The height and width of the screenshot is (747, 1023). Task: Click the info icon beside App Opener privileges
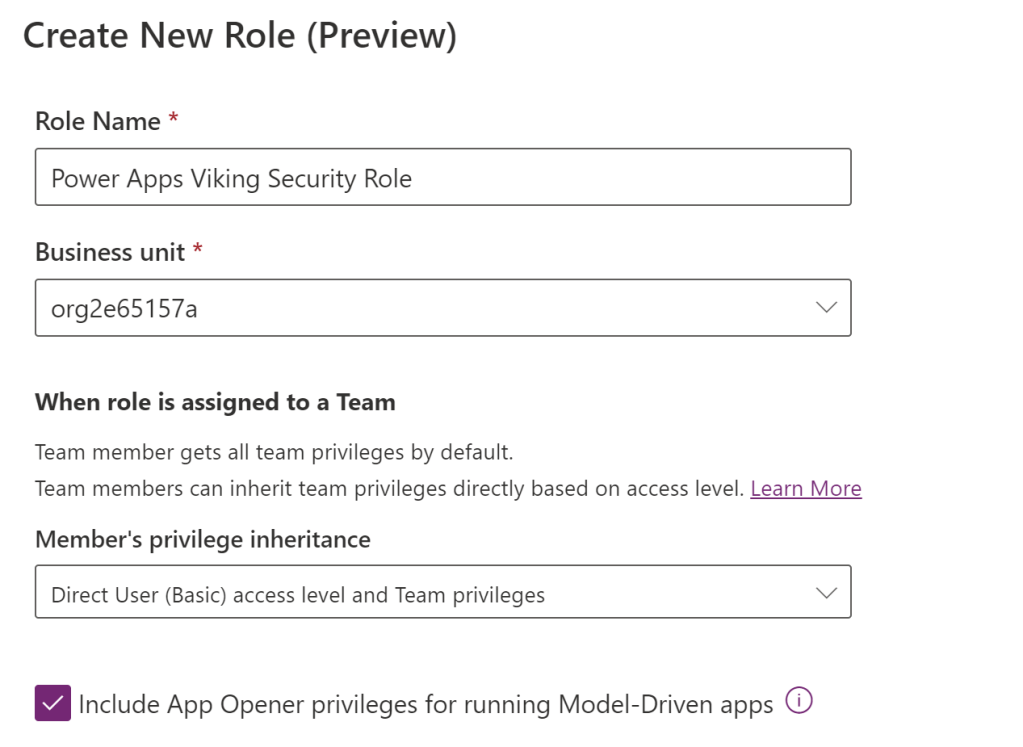798,702
